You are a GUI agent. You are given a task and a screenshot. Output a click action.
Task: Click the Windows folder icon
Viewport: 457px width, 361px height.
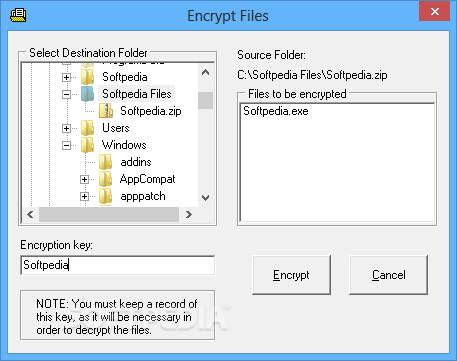point(87,145)
